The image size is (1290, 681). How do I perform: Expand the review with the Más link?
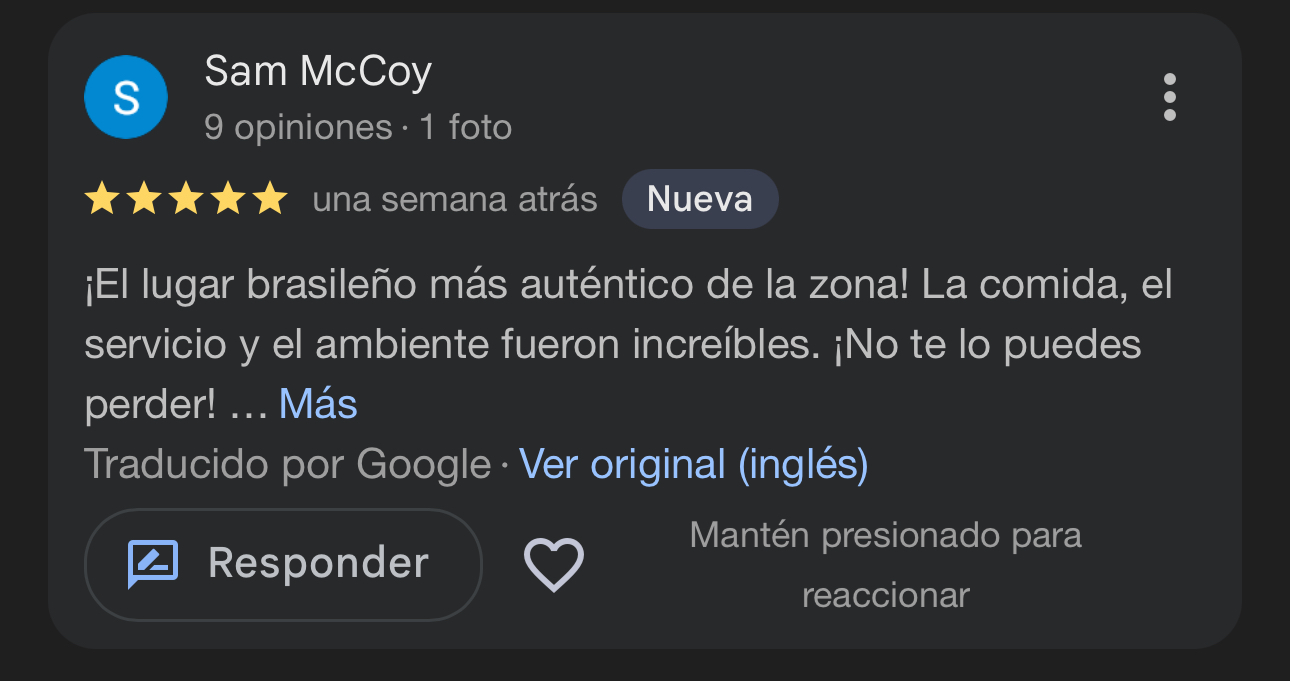[318, 404]
